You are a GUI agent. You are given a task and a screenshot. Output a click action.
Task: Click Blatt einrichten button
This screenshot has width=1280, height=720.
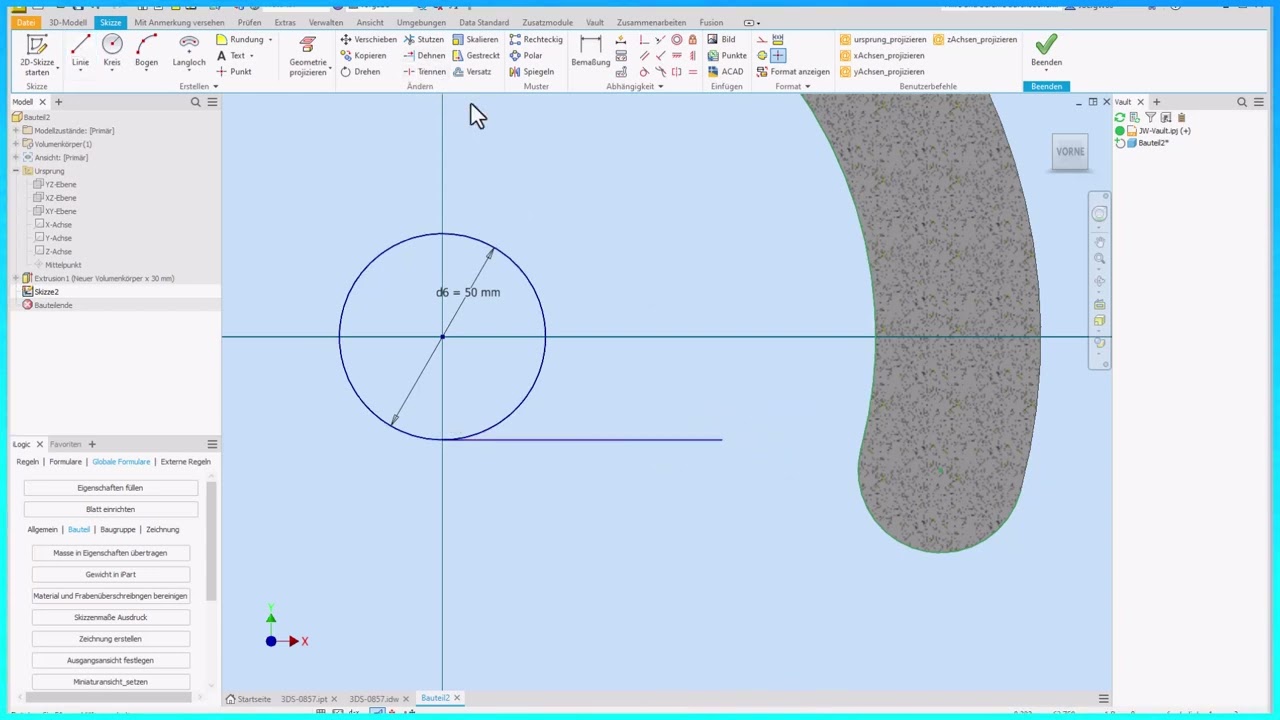pyautogui.click(x=110, y=509)
